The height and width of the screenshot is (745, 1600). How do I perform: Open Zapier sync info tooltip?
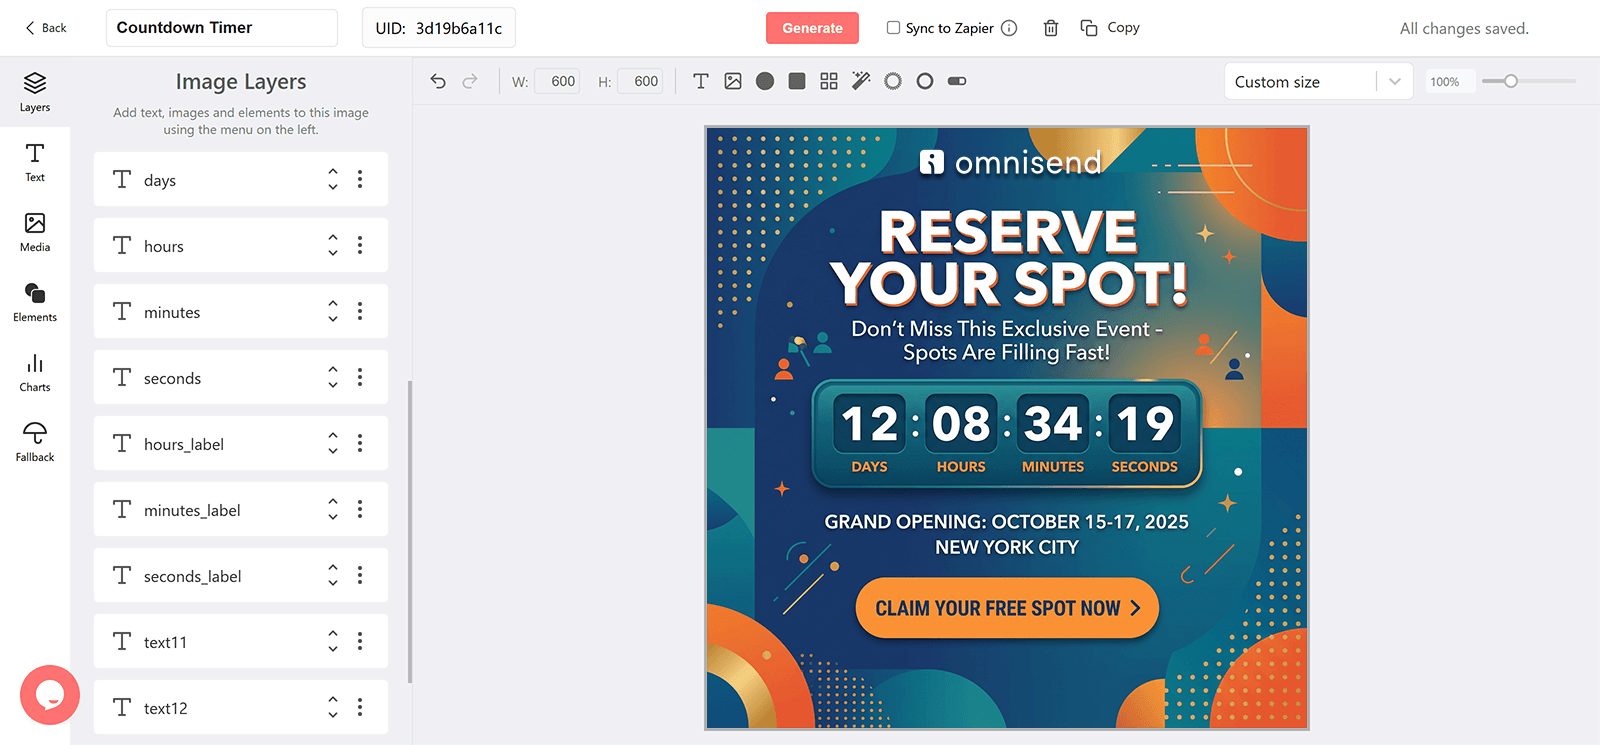(1009, 28)
